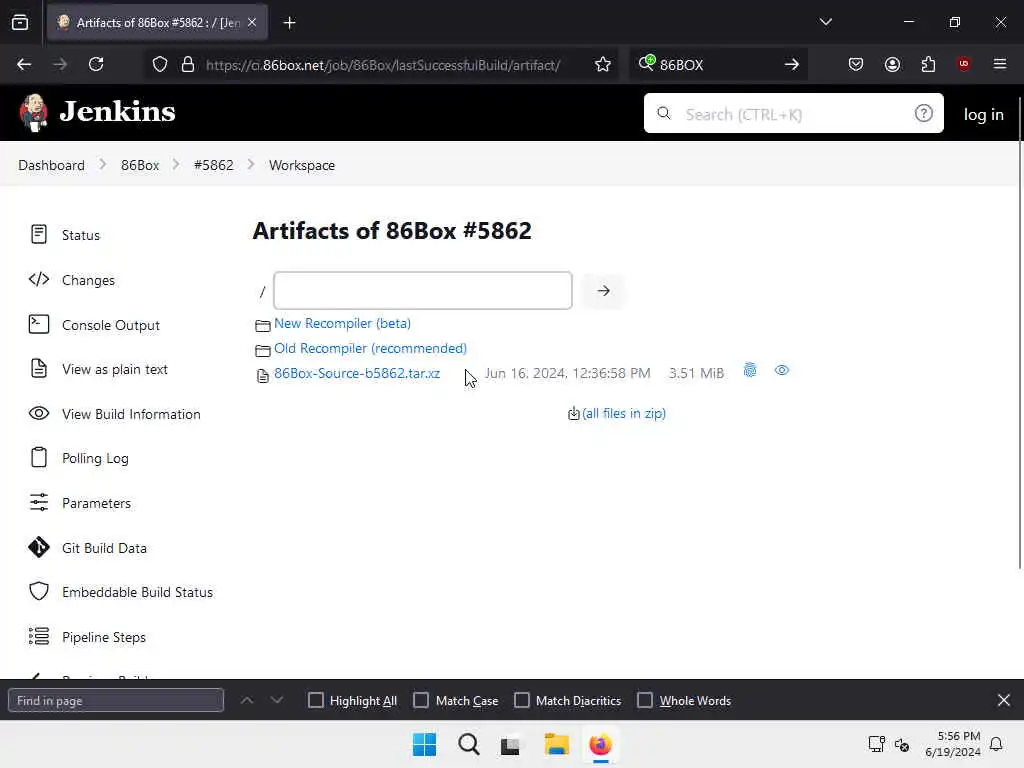The width and height of the screenshot is (1024, 768).
Task: Open build Parameters page
Action: point(80,503)
